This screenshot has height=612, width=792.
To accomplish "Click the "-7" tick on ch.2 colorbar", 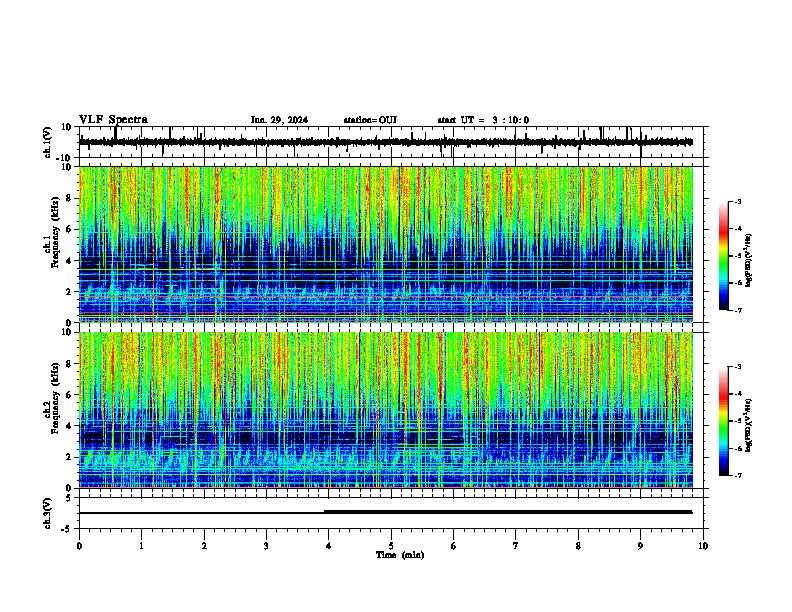I will pos(738,476).
